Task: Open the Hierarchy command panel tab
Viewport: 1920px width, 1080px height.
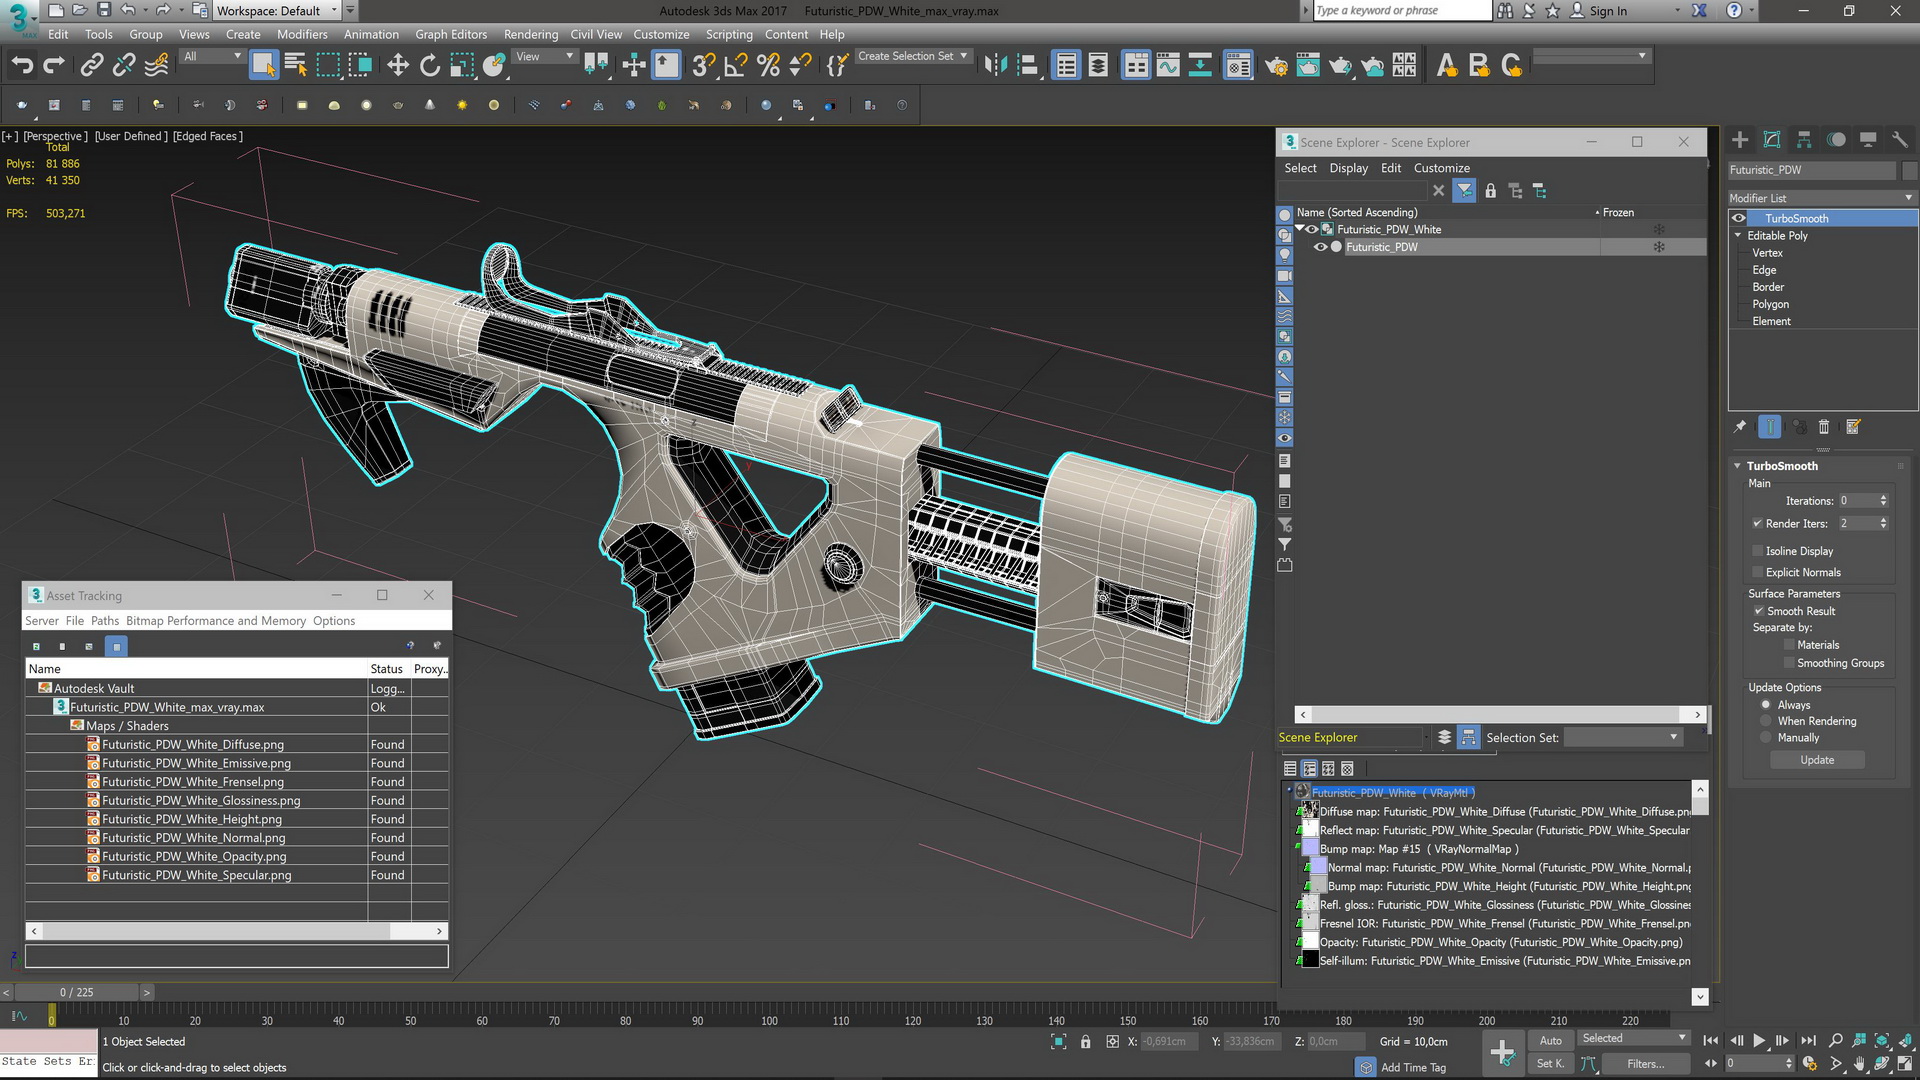Action: 1804,140
